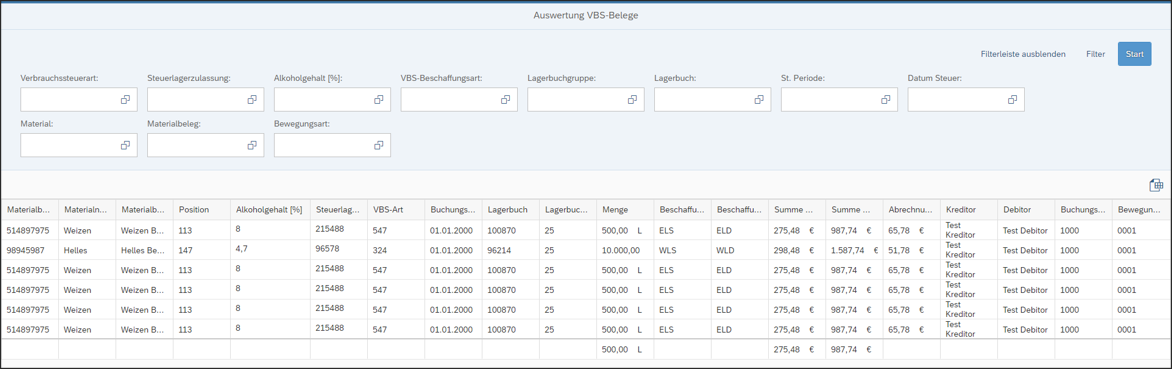Select the Helles row with material 98945987
This screenshot has width=1172, height=369.
coord(586,250)
